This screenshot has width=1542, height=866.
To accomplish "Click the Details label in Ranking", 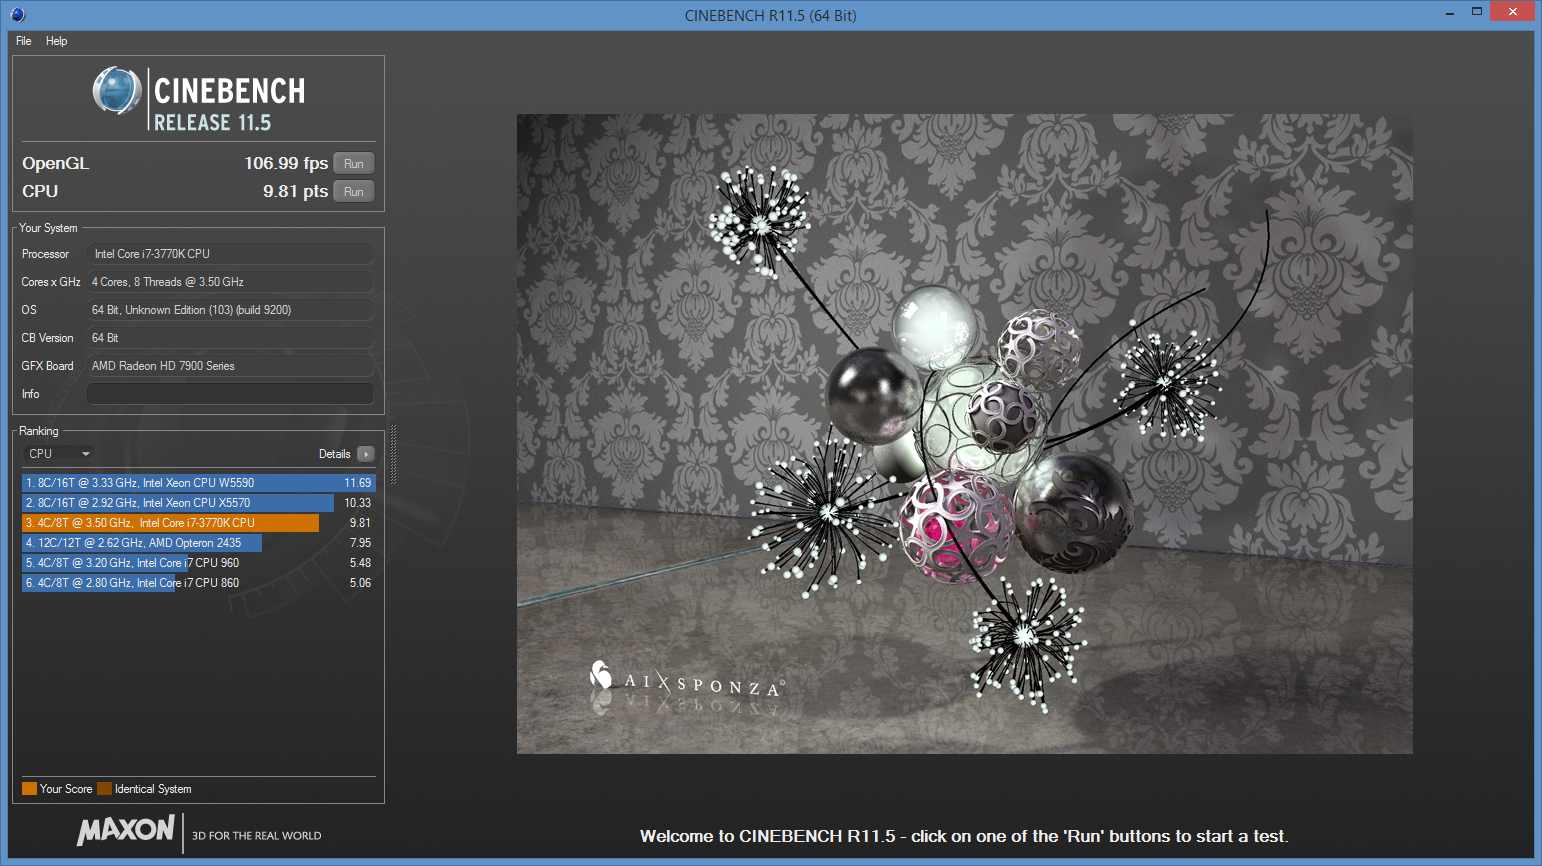I will click(x=335, y=454).
